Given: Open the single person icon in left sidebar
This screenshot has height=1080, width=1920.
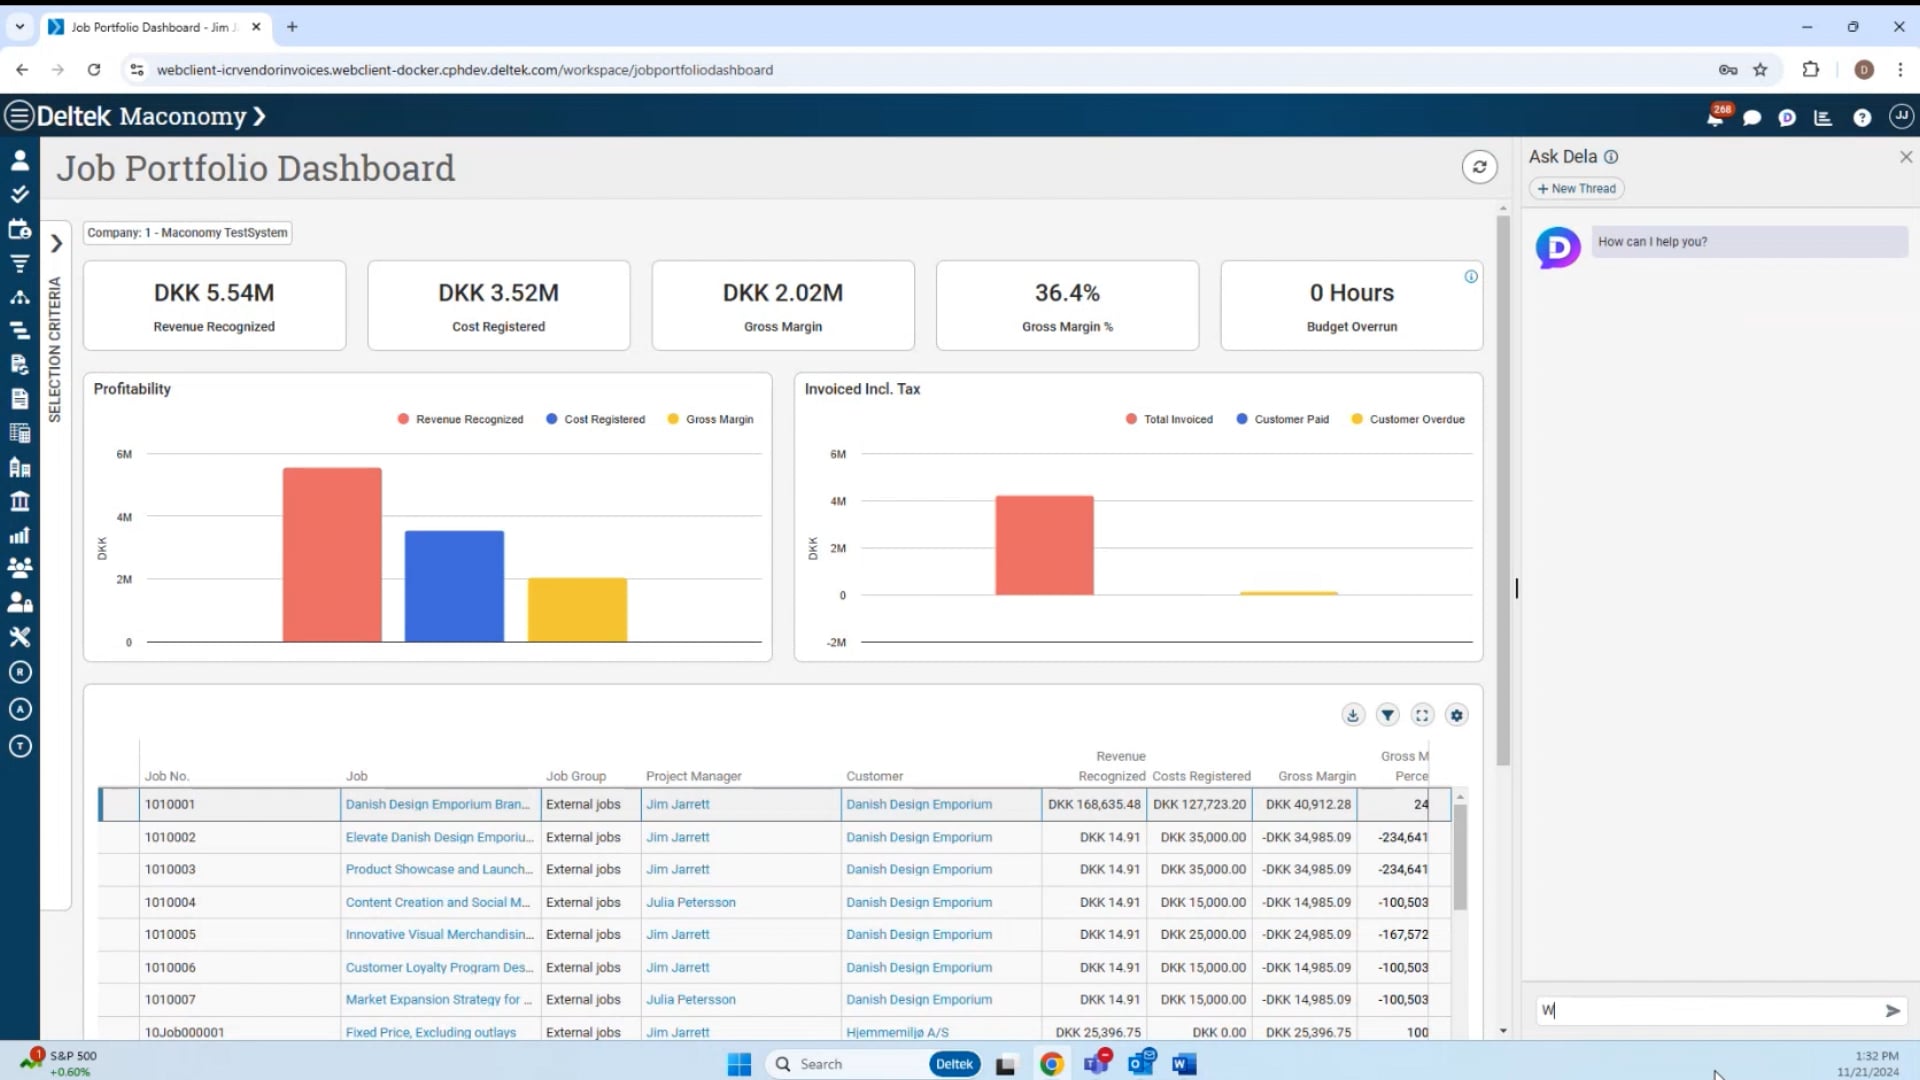Looking at the screenshot, I should point(19,160).
